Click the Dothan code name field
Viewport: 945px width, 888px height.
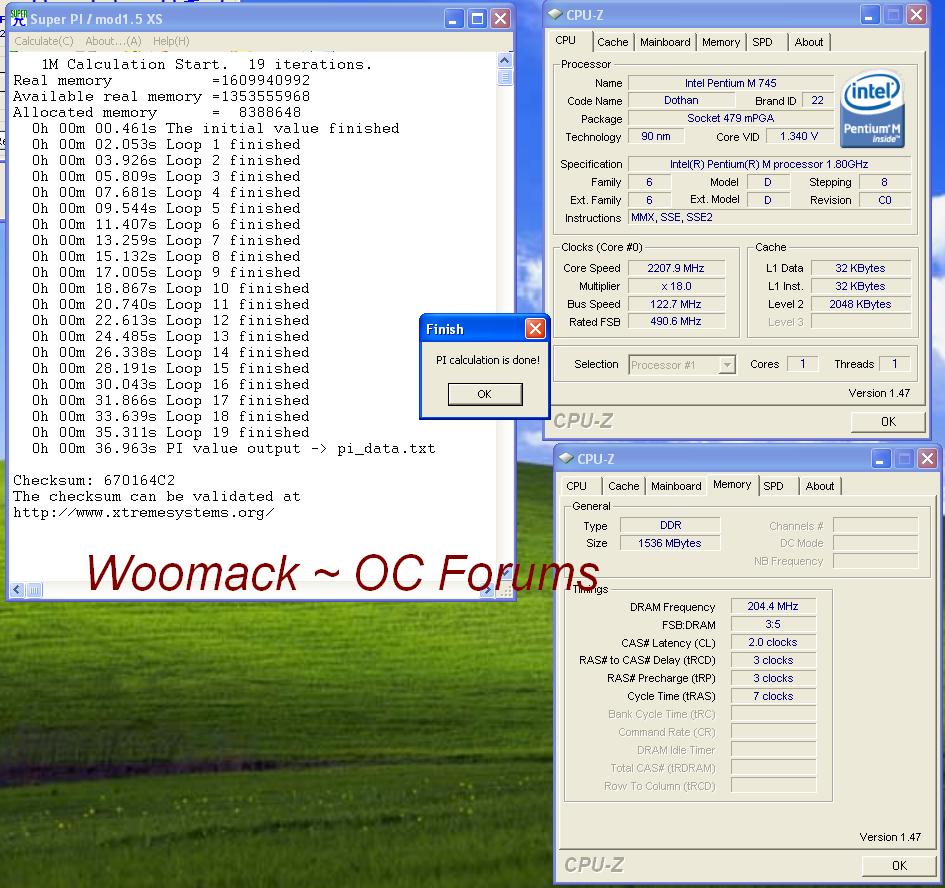tap(681, 101)
